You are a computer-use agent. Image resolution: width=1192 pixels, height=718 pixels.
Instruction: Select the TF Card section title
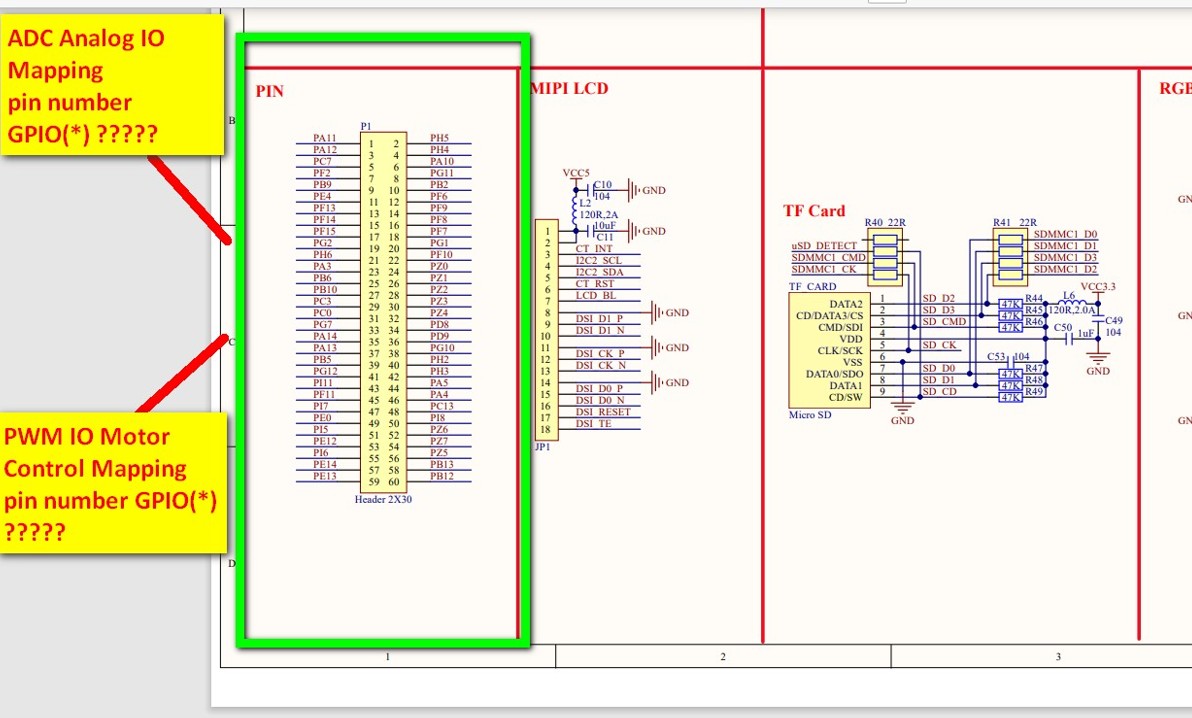click(814, 211)
